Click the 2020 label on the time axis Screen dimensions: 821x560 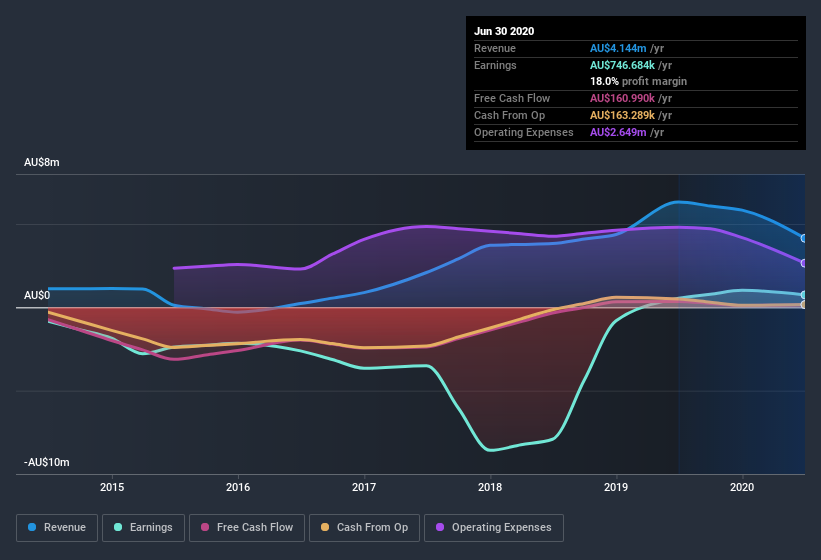(x=742, y=487)
